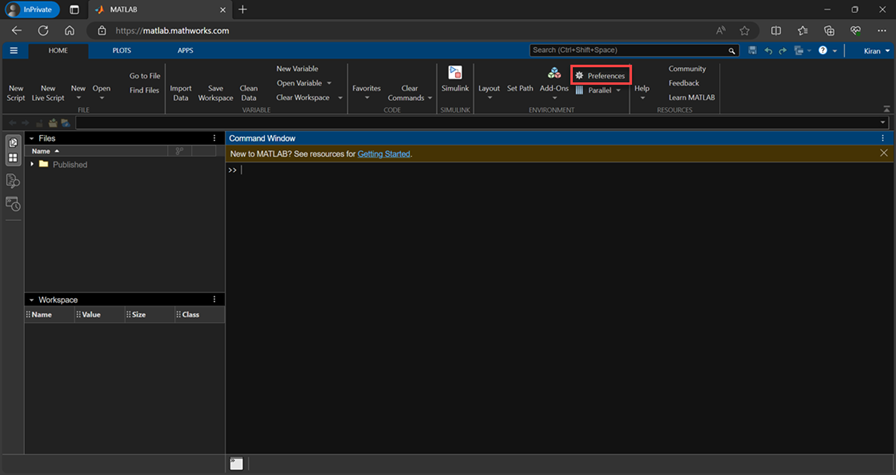Expand the Parallel dropdown
Screen dimensions: 896x475
tap(618, 90)
